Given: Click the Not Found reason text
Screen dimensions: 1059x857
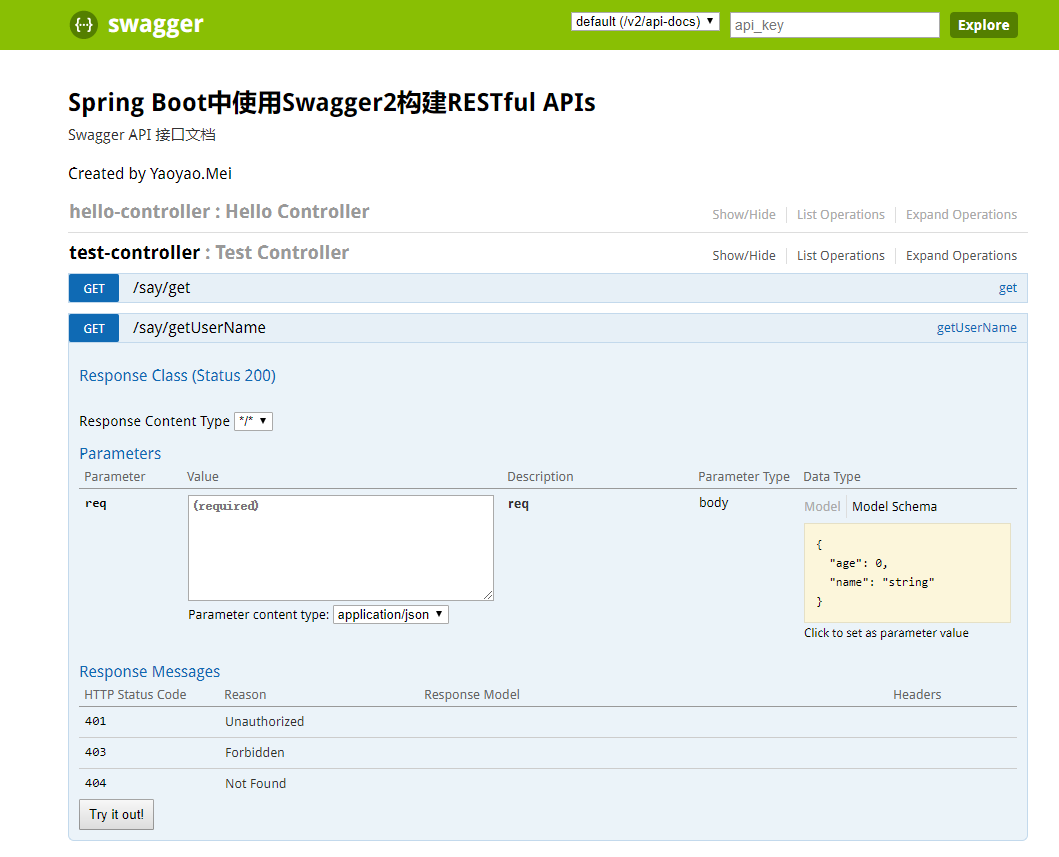Looking at the screenshot, I should tap(255, 783).
